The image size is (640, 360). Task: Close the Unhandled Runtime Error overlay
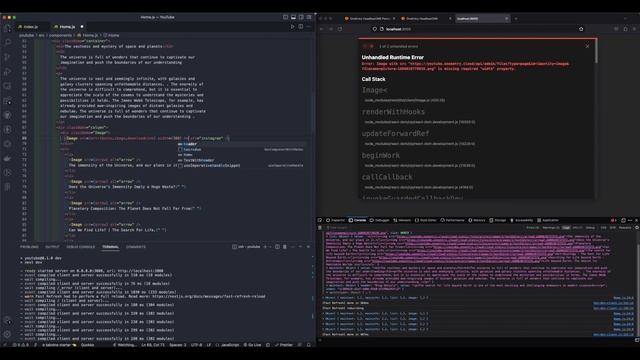coord(587,46)
